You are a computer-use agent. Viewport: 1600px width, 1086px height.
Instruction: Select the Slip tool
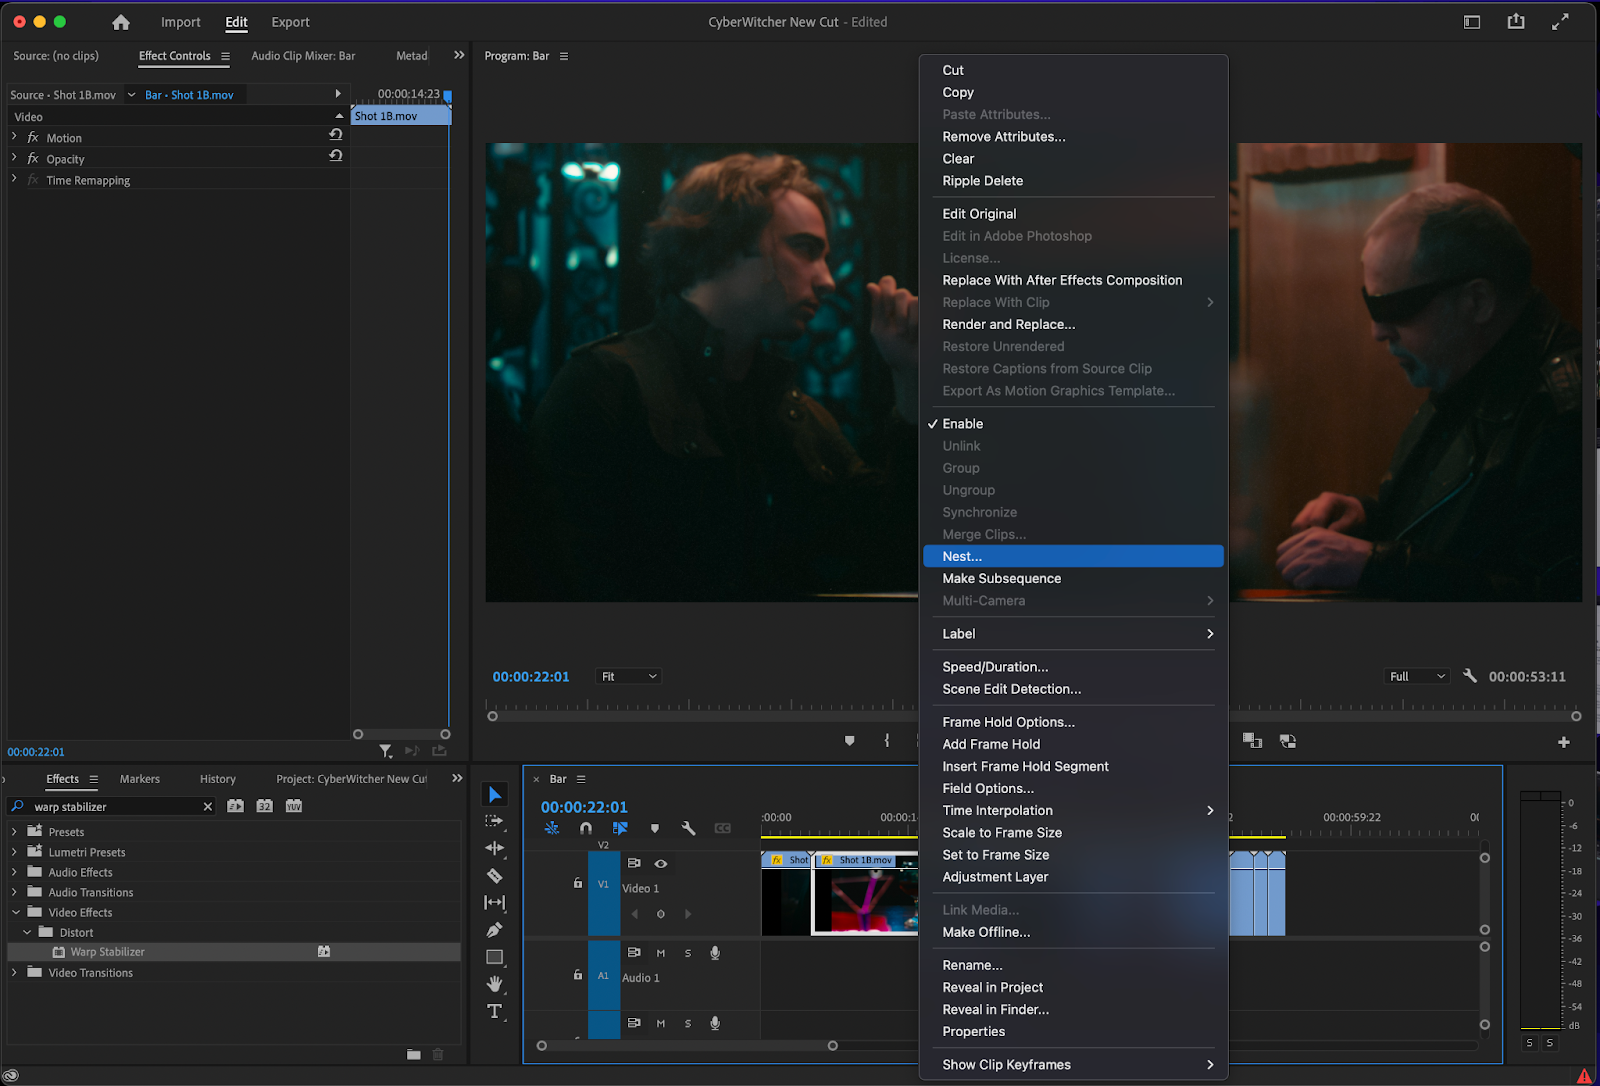(494, 902)
